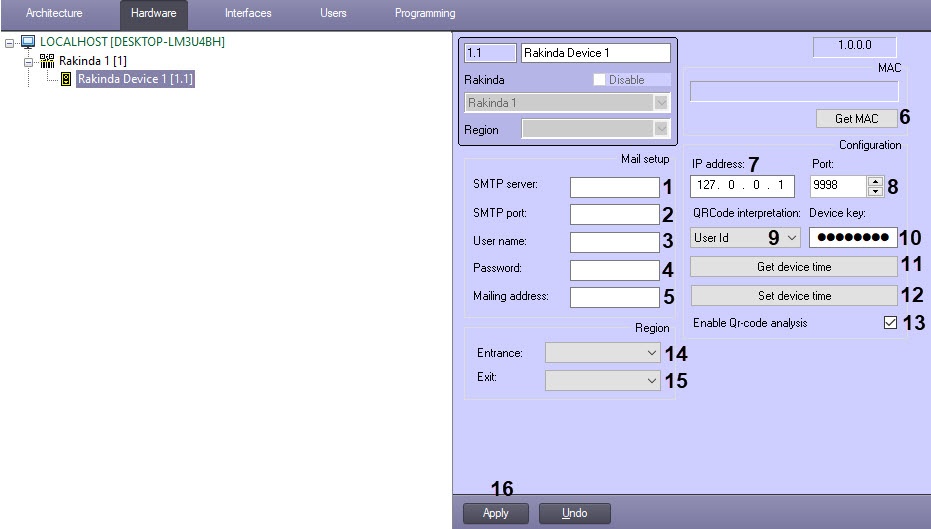Image resolution: width=931 pixels, height=529 pixels.
Task: Click the Apply button
Action: coord(496,513)
